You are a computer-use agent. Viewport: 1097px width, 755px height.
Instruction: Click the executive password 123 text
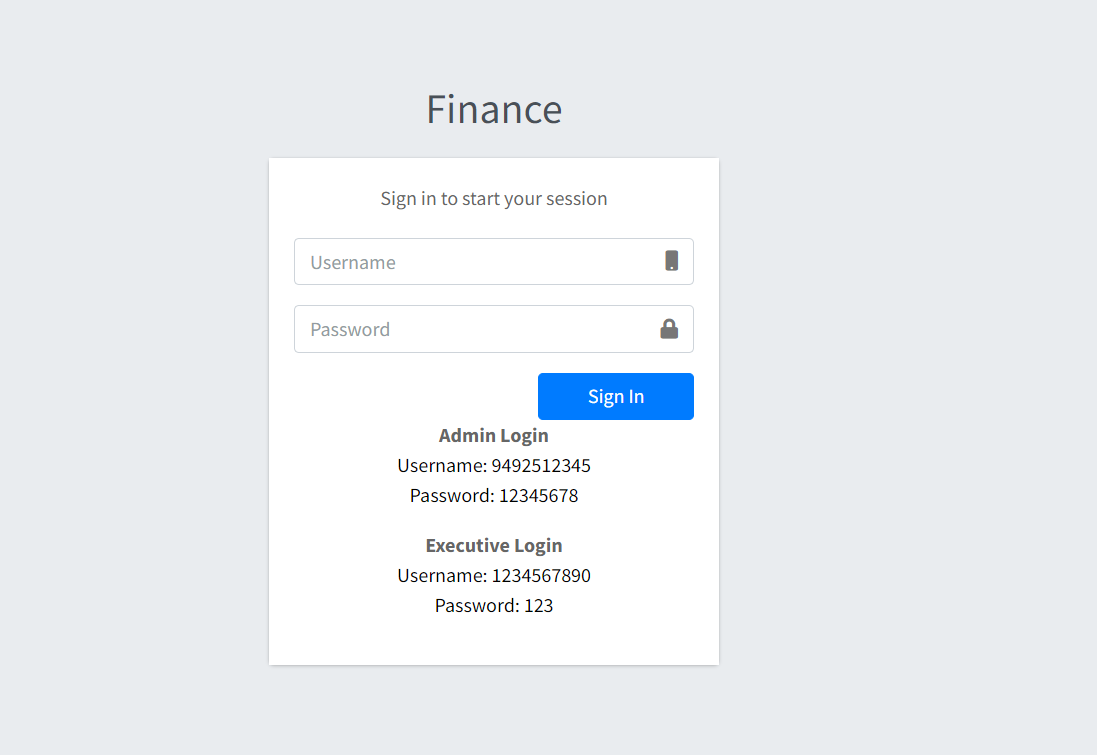click(493, 605)
